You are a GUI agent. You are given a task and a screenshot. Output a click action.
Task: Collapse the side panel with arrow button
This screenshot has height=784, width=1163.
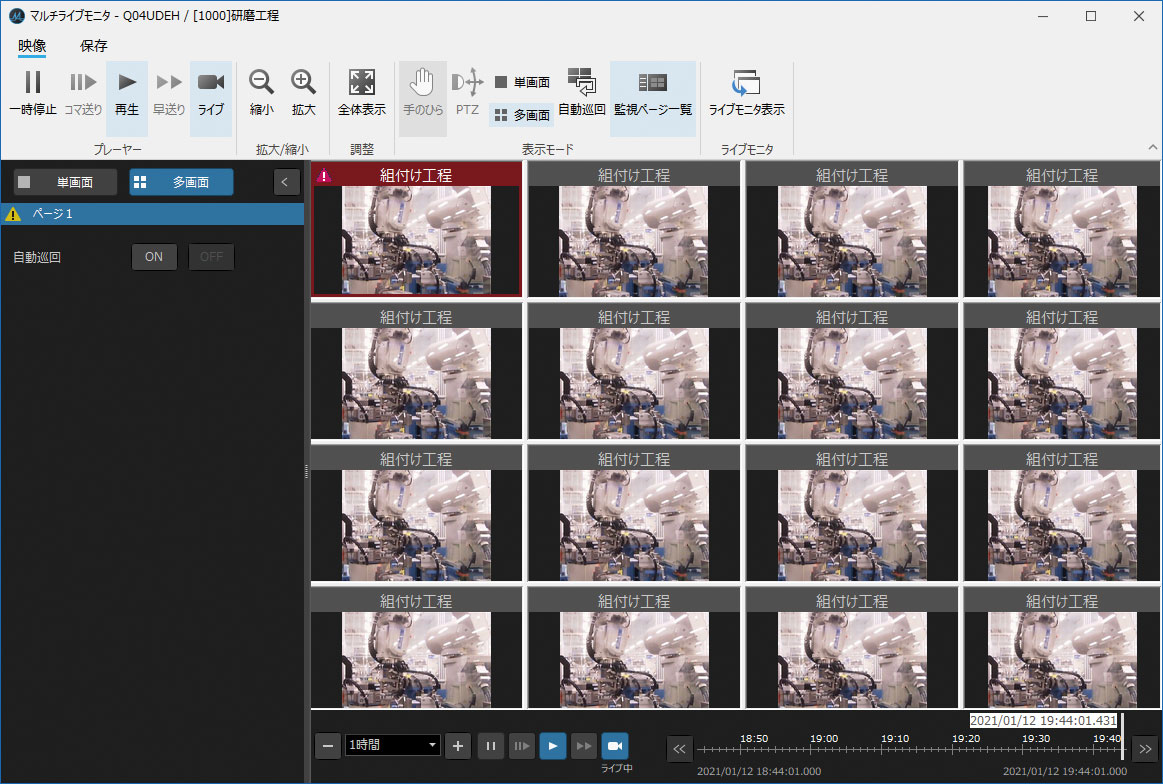[x=287, y=182]
